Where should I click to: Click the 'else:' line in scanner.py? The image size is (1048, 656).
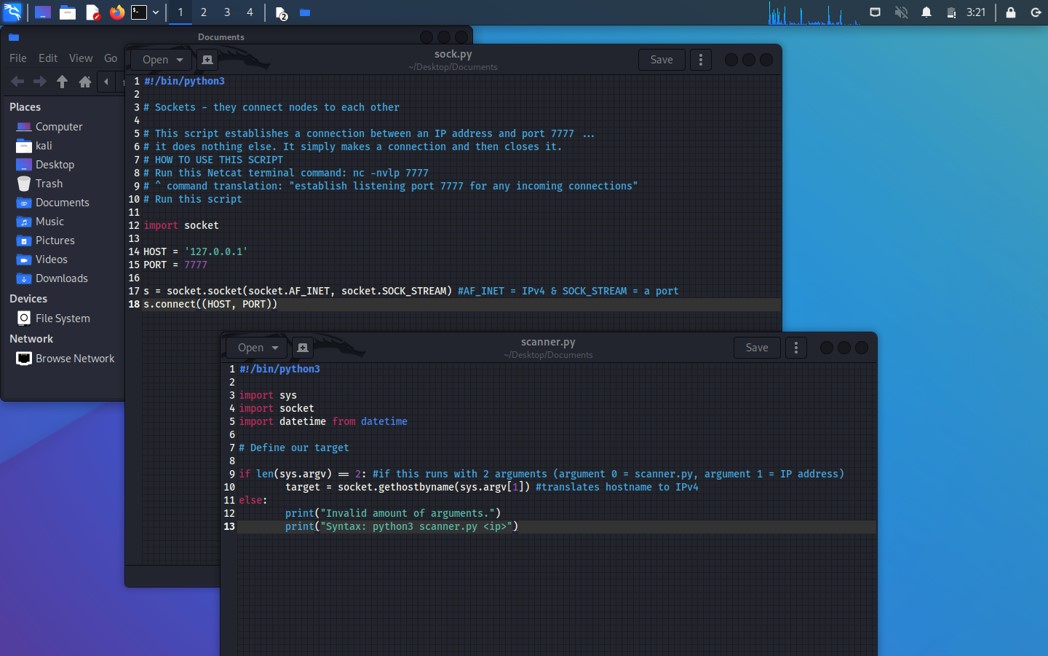click(253, 500)
